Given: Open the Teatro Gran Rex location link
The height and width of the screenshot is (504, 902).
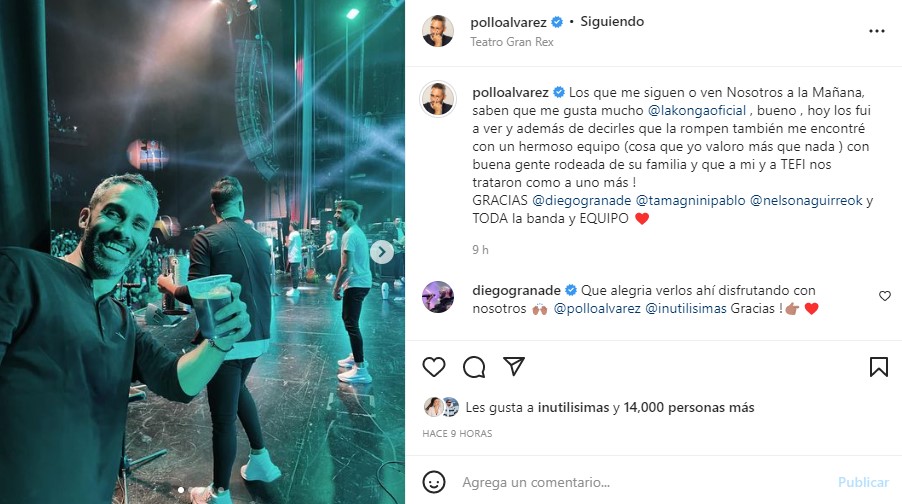Looking at the screenshot, I should pyautogui.click(x=512, y=41).
